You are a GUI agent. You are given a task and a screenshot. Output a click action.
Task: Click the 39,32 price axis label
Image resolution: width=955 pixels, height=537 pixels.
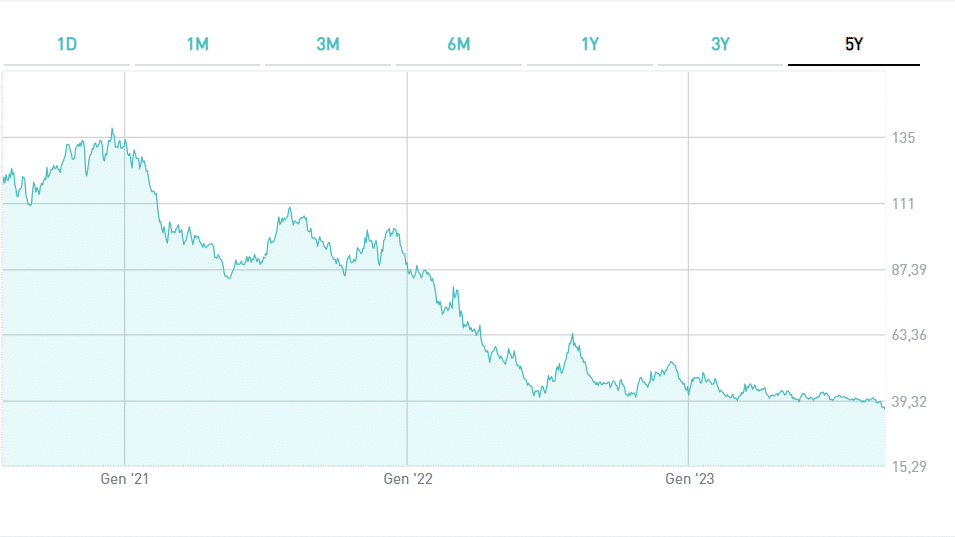tap(910, 402)
